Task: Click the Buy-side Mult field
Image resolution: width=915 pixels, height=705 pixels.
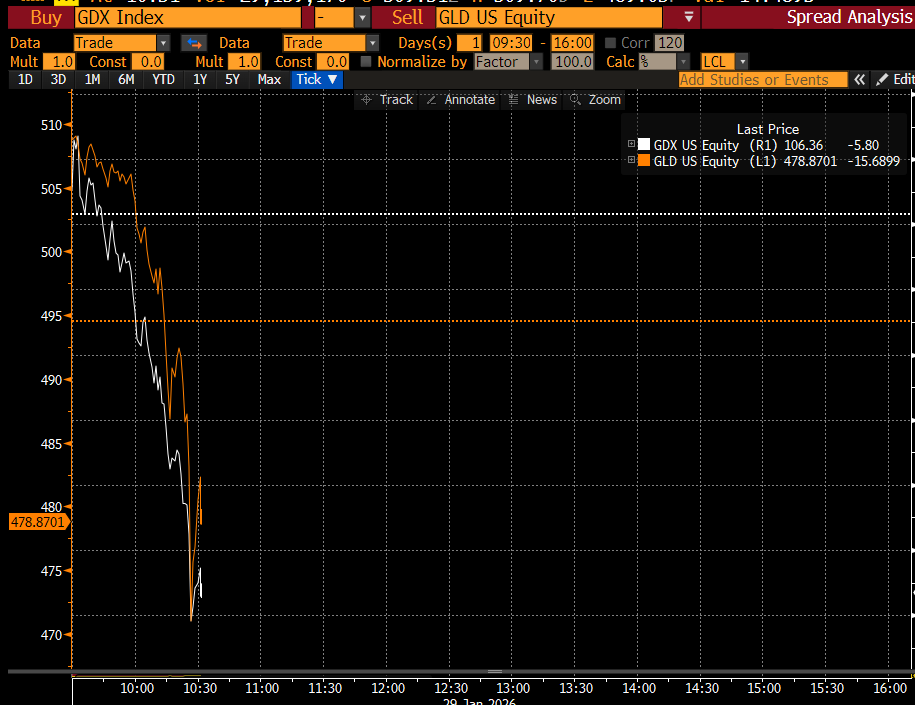Action: pos(59,62)
